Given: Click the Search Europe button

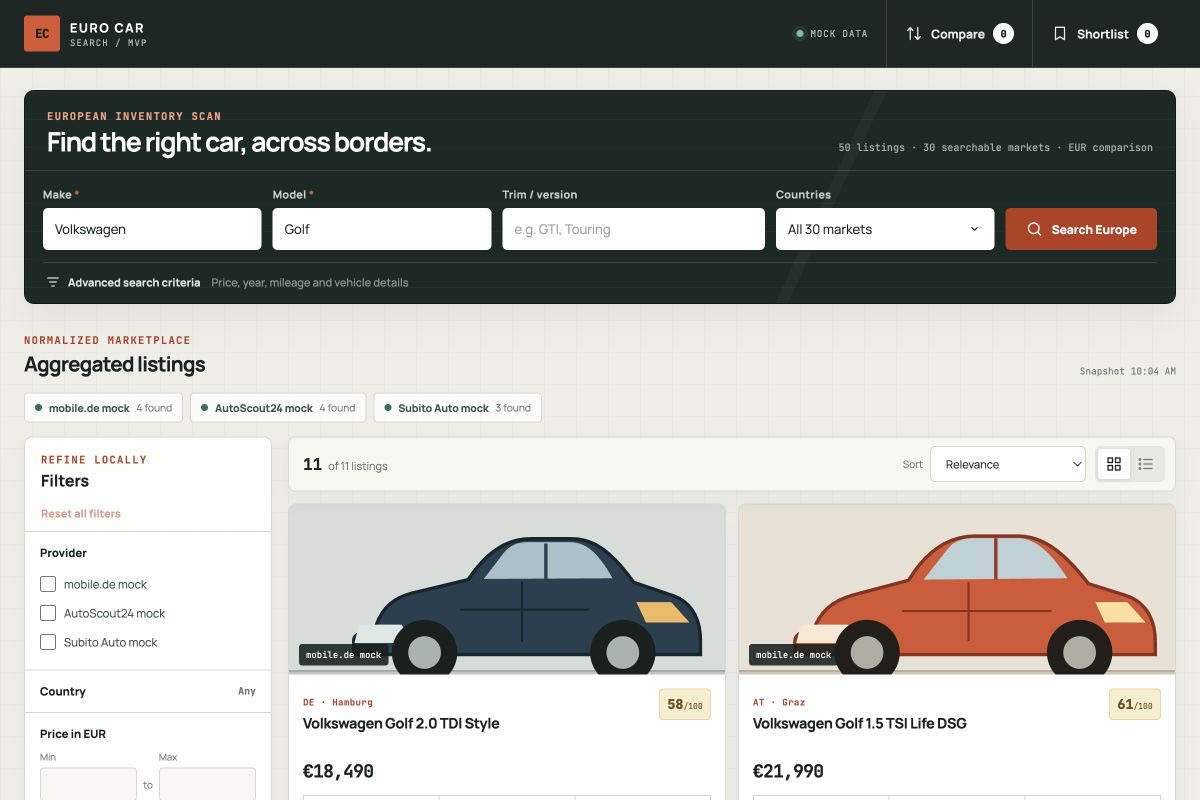Looking at the screenshot, I should [1081, 229].
